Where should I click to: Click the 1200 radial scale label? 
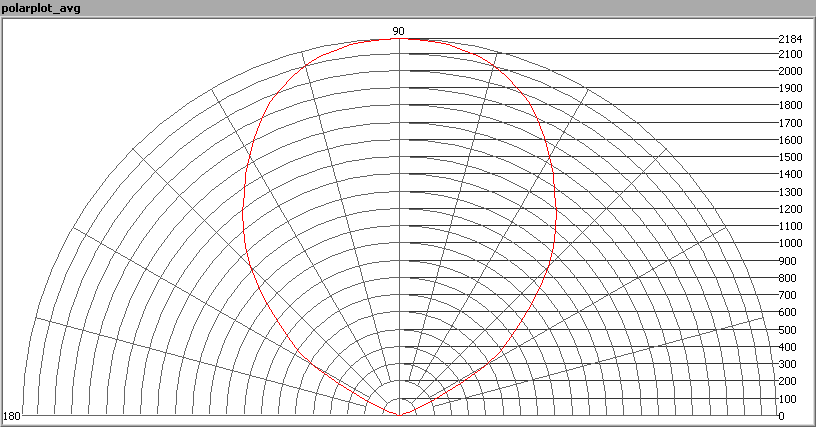tap(790, 209)
